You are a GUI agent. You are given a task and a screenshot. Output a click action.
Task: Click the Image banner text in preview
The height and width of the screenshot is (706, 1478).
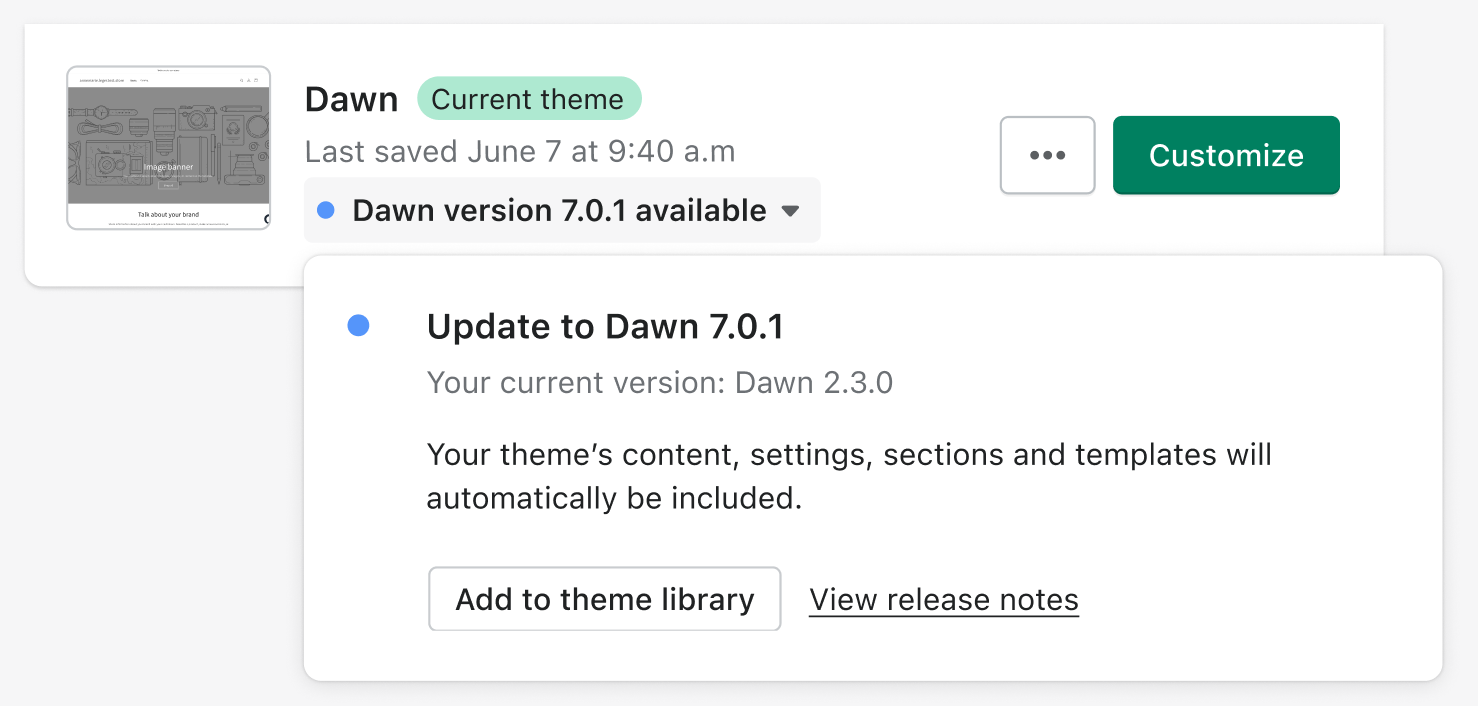tap(168, 167)
